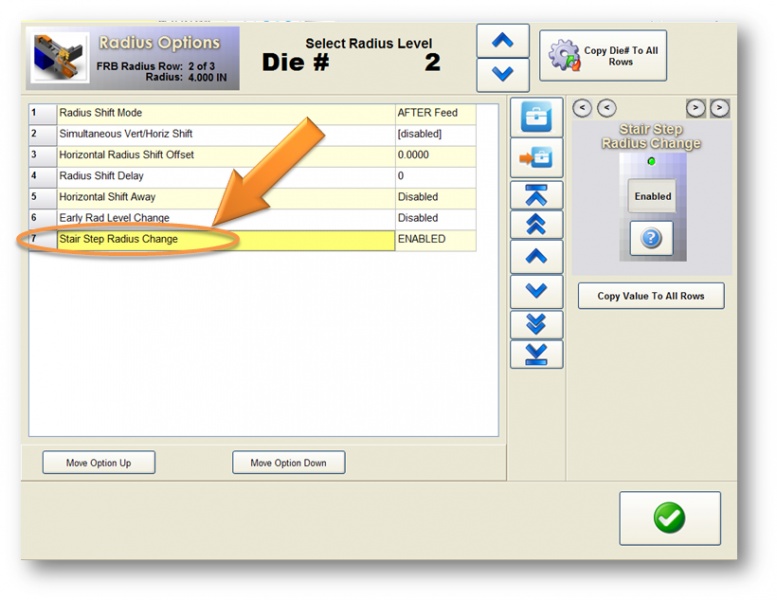
Task: Select the Horizontal Shift Away row
Action: 225,197
